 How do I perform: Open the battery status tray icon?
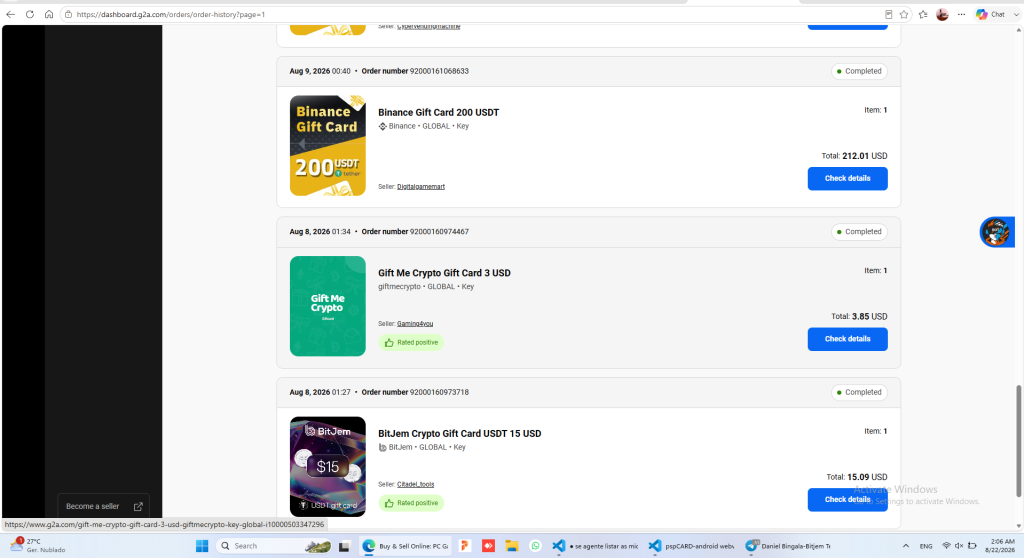972,546
